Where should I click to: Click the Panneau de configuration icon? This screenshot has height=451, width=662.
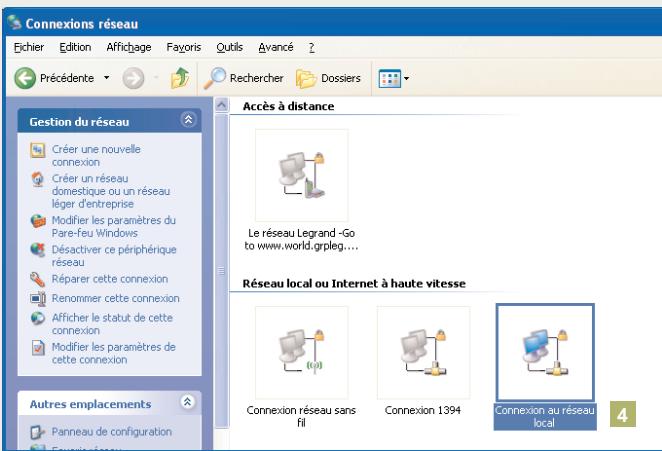(x=38, y=432)
